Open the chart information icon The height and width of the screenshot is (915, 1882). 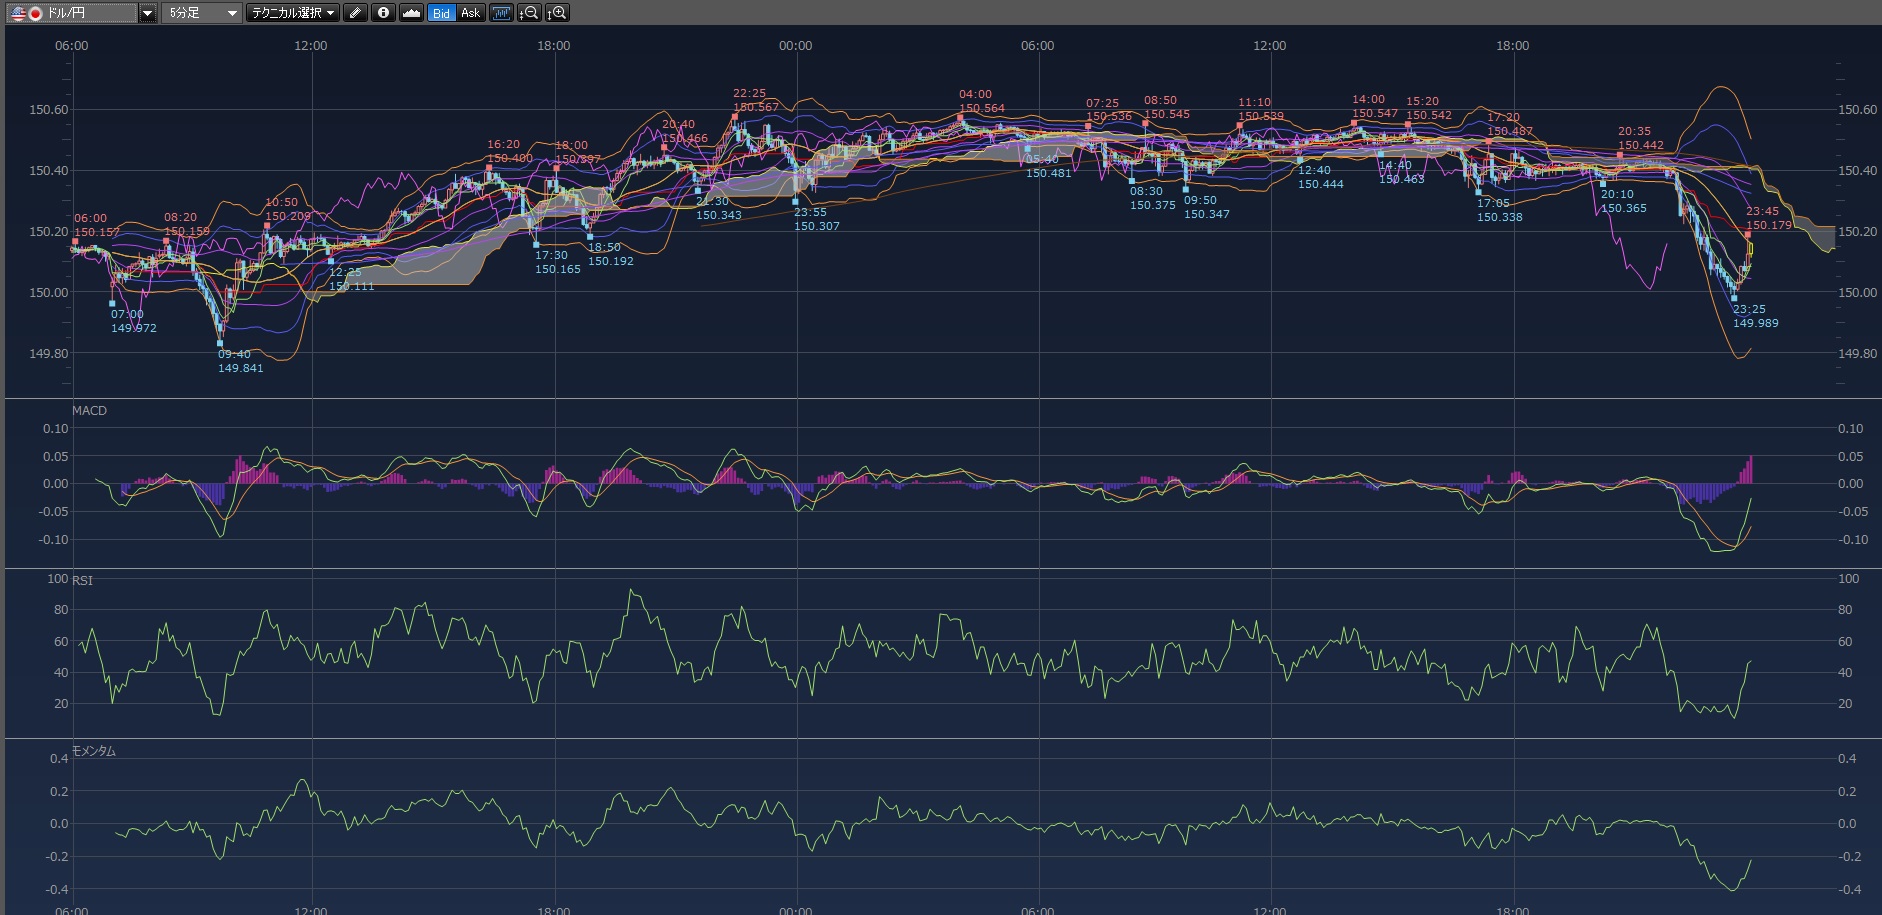click(383, 13)
